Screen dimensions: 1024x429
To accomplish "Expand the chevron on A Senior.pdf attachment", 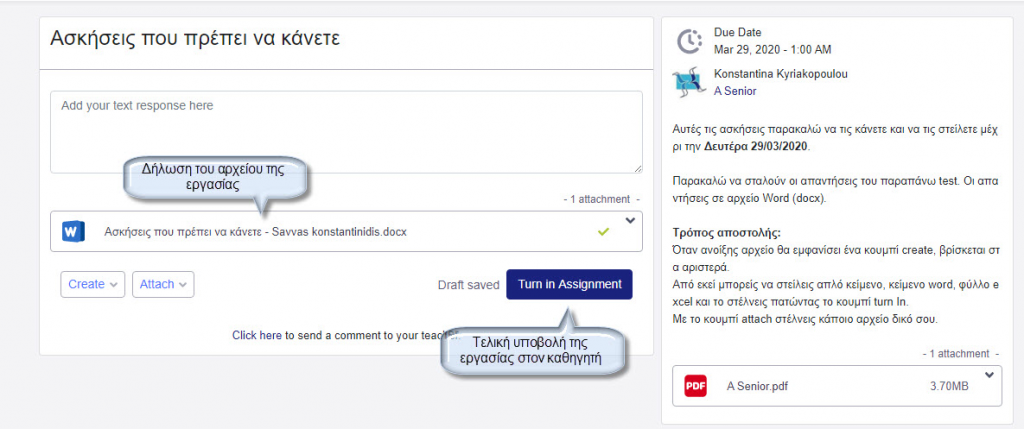I will 989,375.
